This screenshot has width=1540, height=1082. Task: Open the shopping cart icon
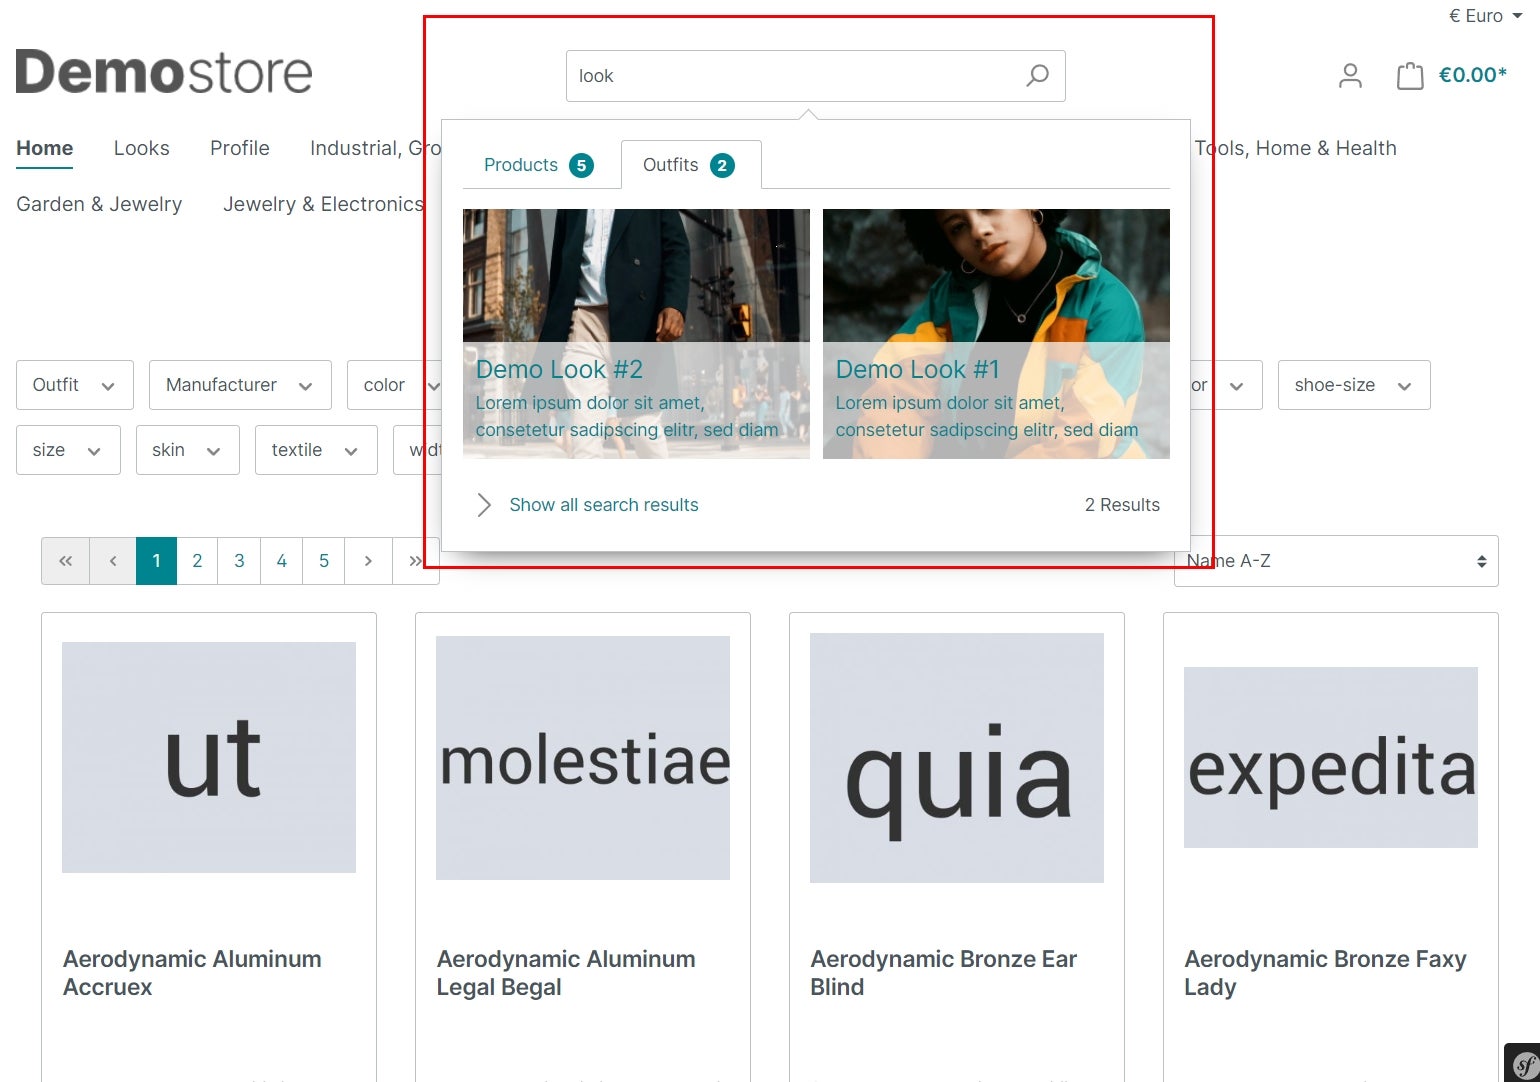[x=1410, y=76]
